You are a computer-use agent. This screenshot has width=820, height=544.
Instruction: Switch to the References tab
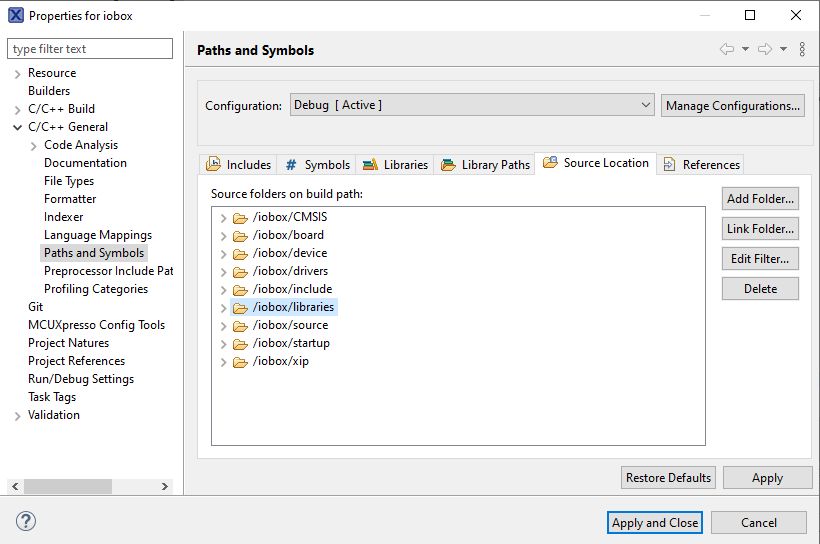[701, 164]
